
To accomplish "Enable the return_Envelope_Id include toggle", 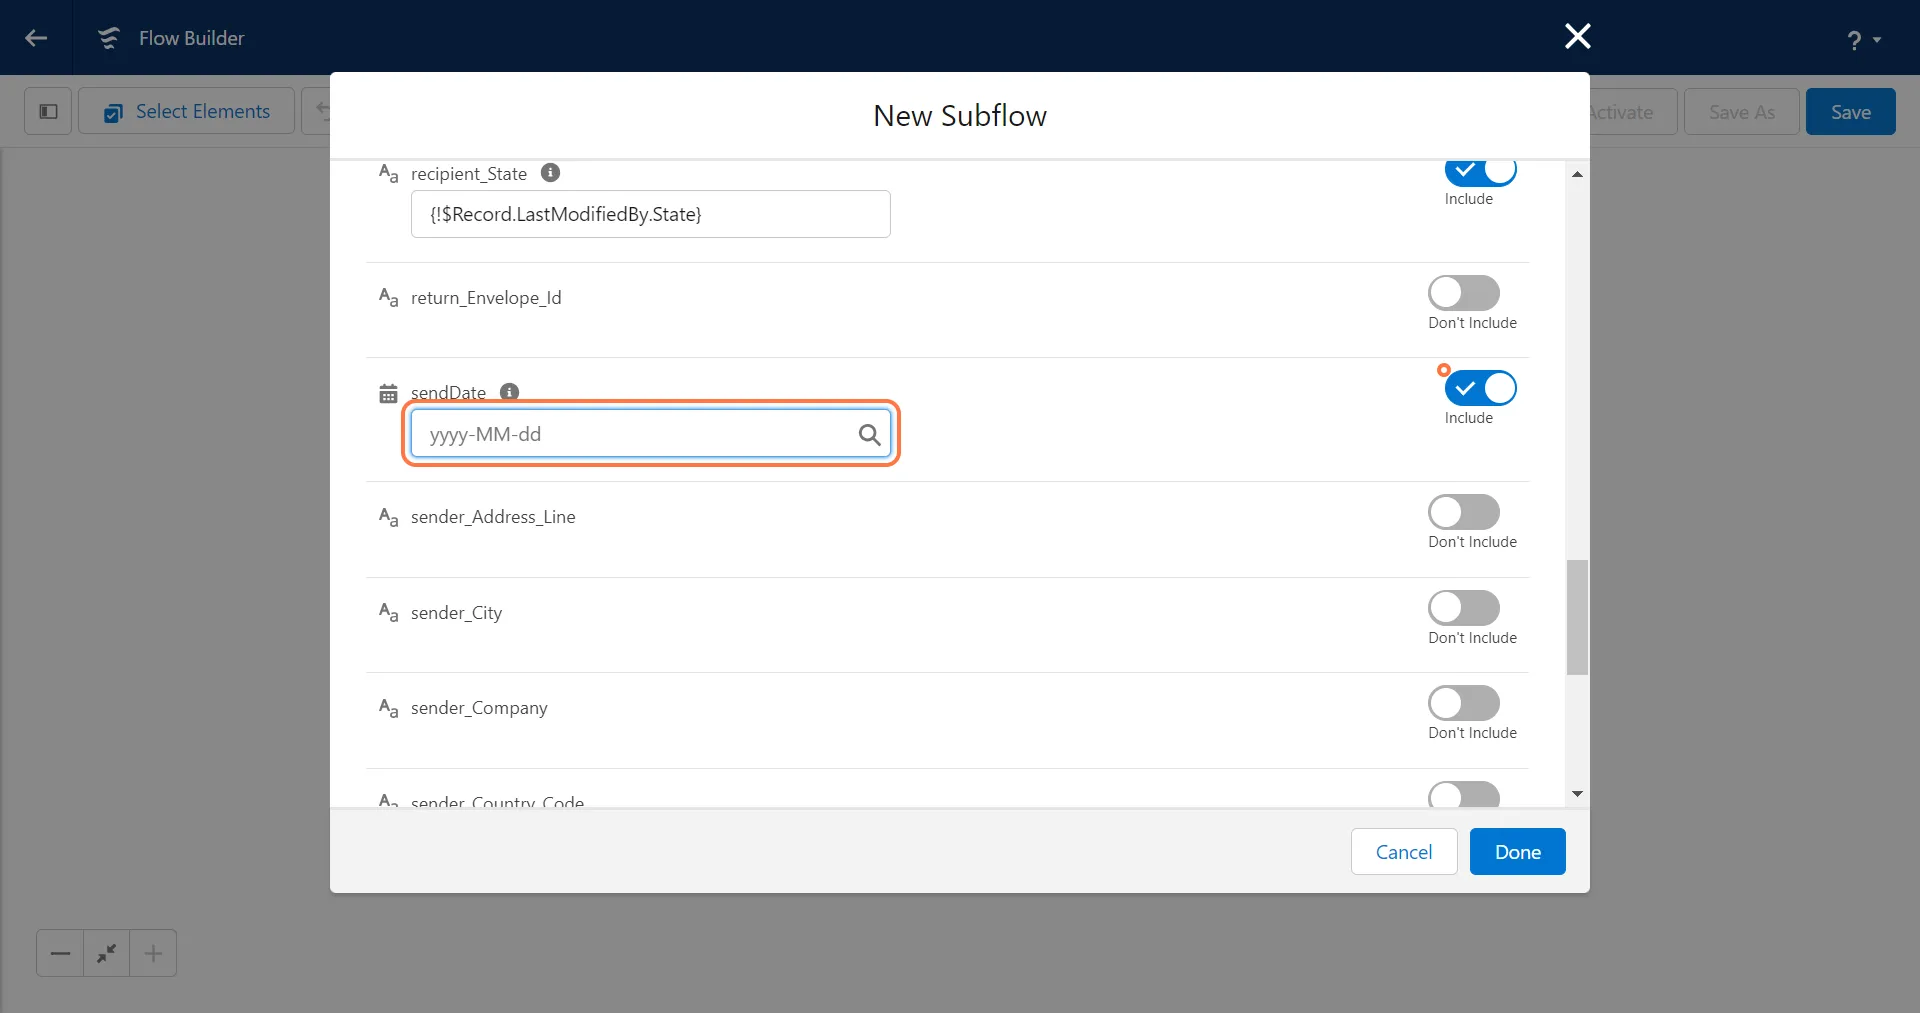I will point(1463,293).
